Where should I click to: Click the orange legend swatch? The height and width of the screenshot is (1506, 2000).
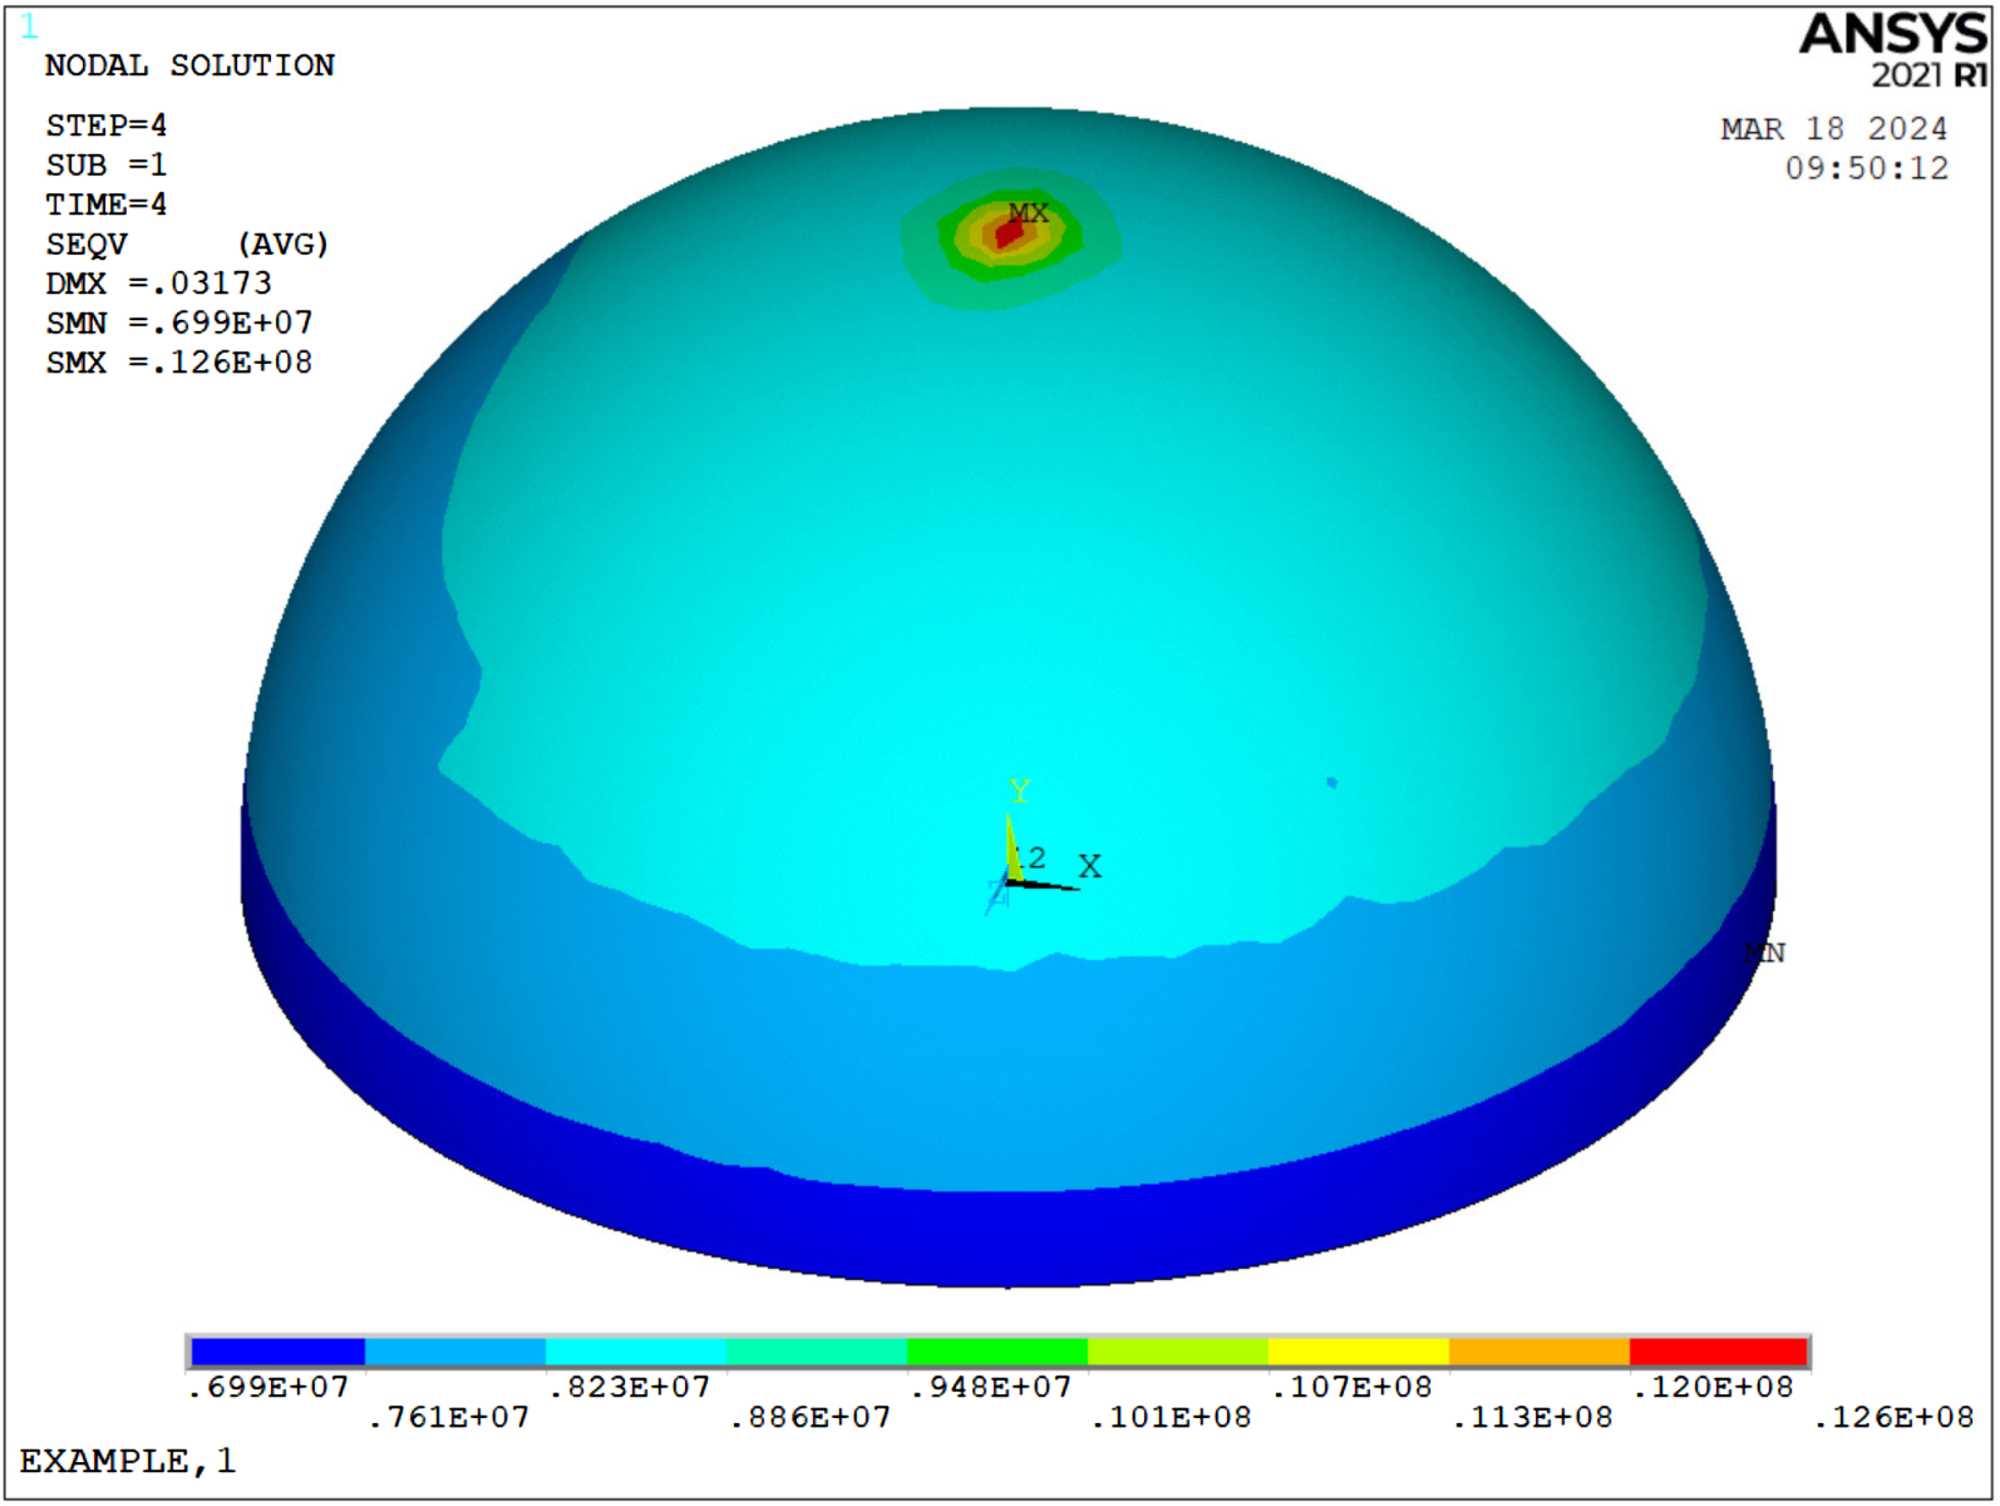coord(1538,1352)
